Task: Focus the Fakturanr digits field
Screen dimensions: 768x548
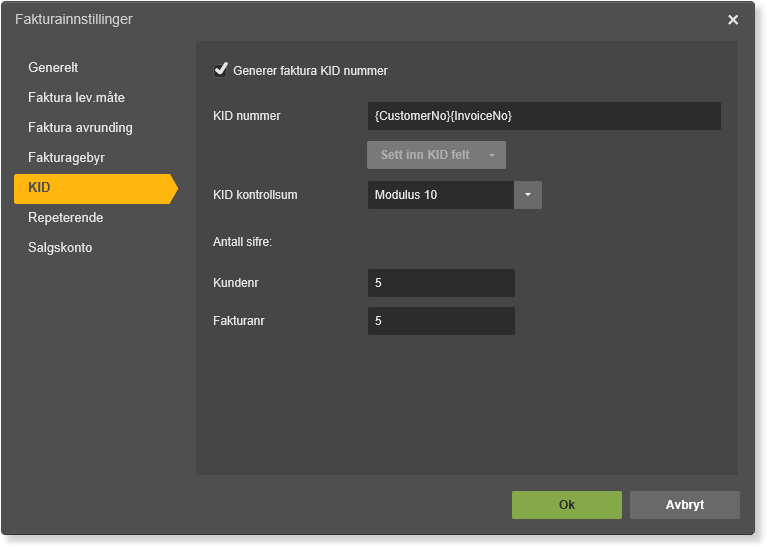Action: point(441,321)
